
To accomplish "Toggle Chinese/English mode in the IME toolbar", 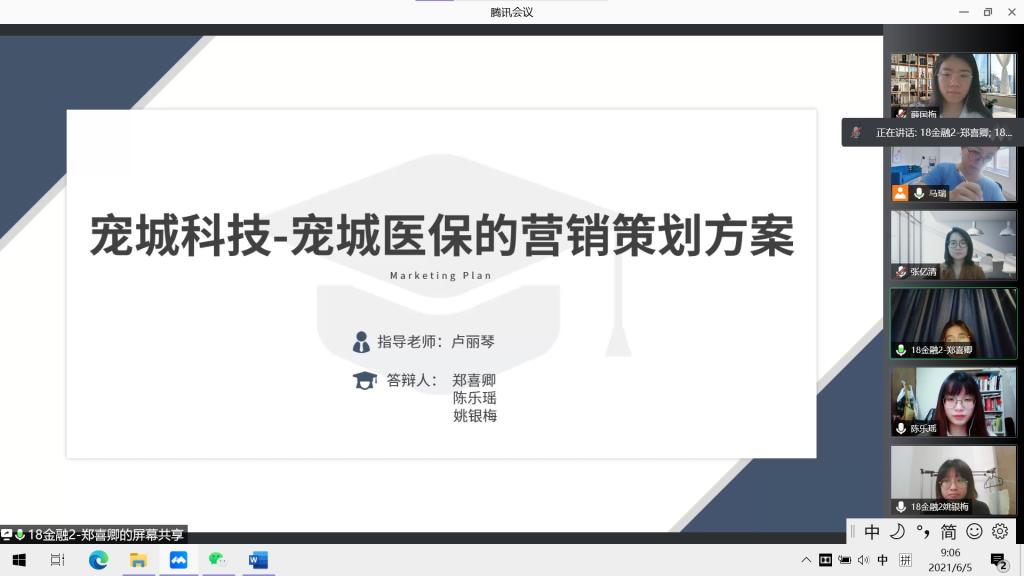I will (872, 532).
